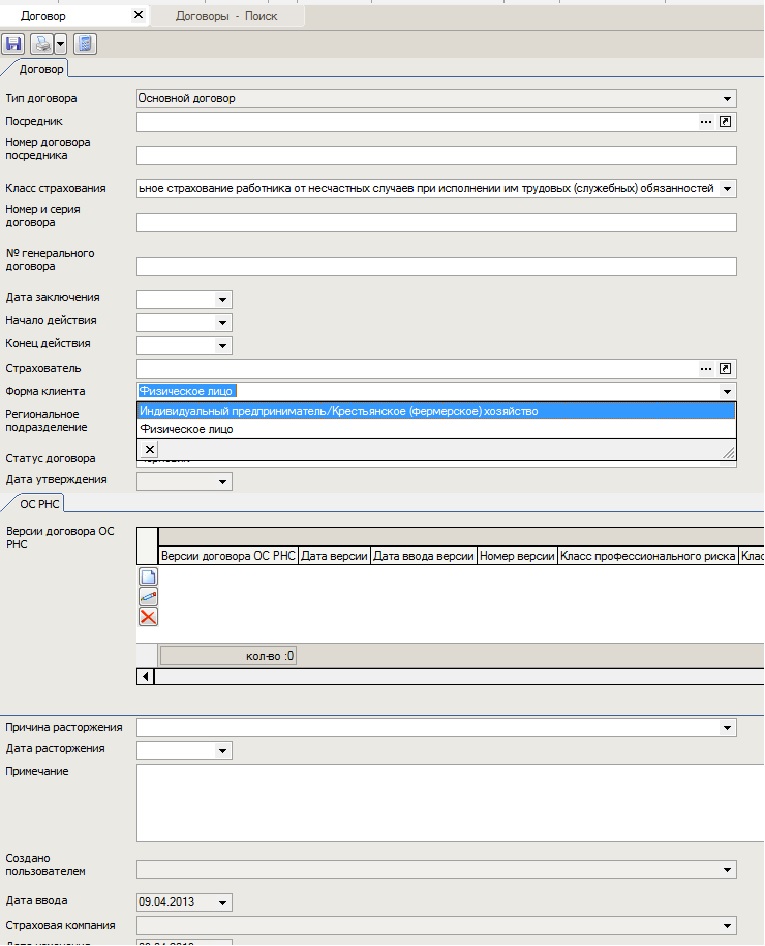Expand the Тип договора dropdown
The width and height of the screenshot is (765, 946).
tap(727, 99)
